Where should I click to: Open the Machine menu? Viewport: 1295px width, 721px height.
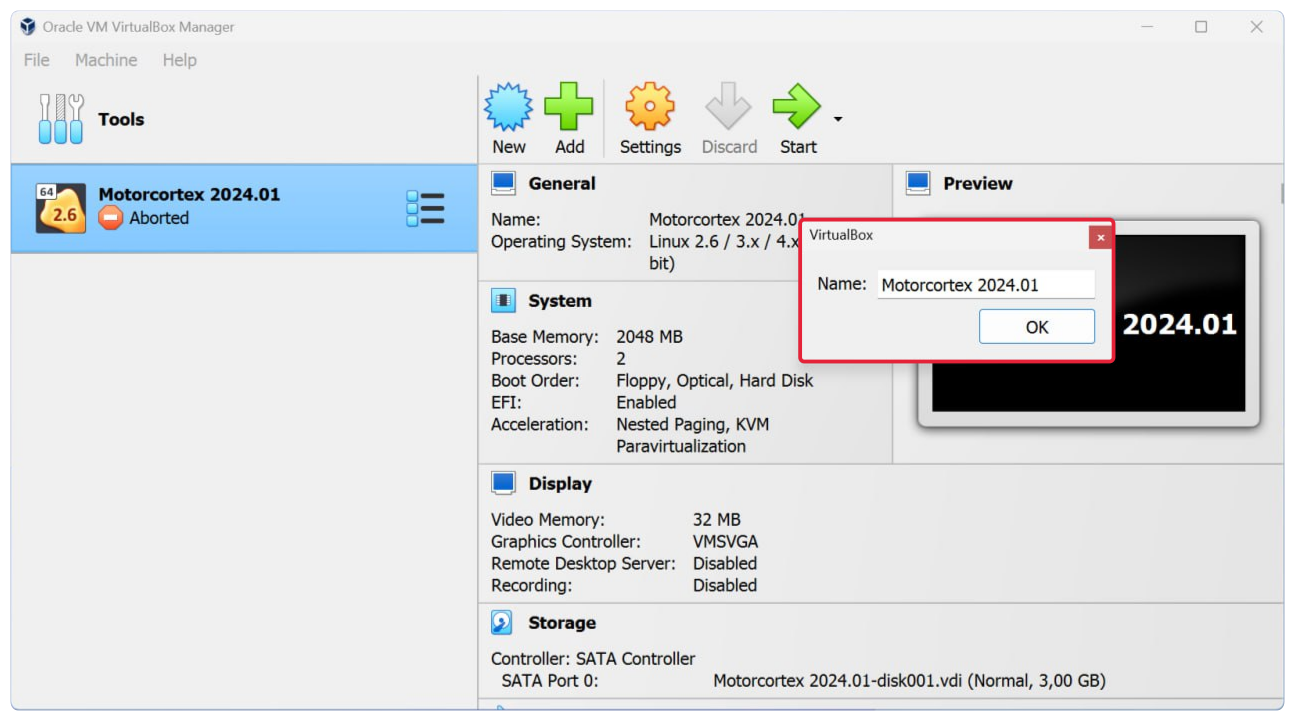[106, 60]
